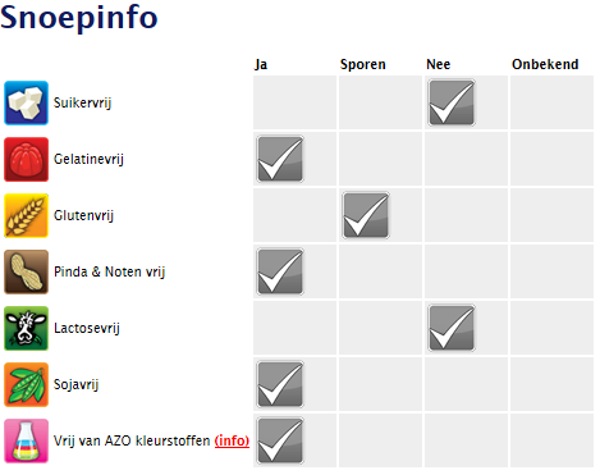Click the Suikervrij checkmark under Nee
Screen dimensions: 600x475
[451, 102]
